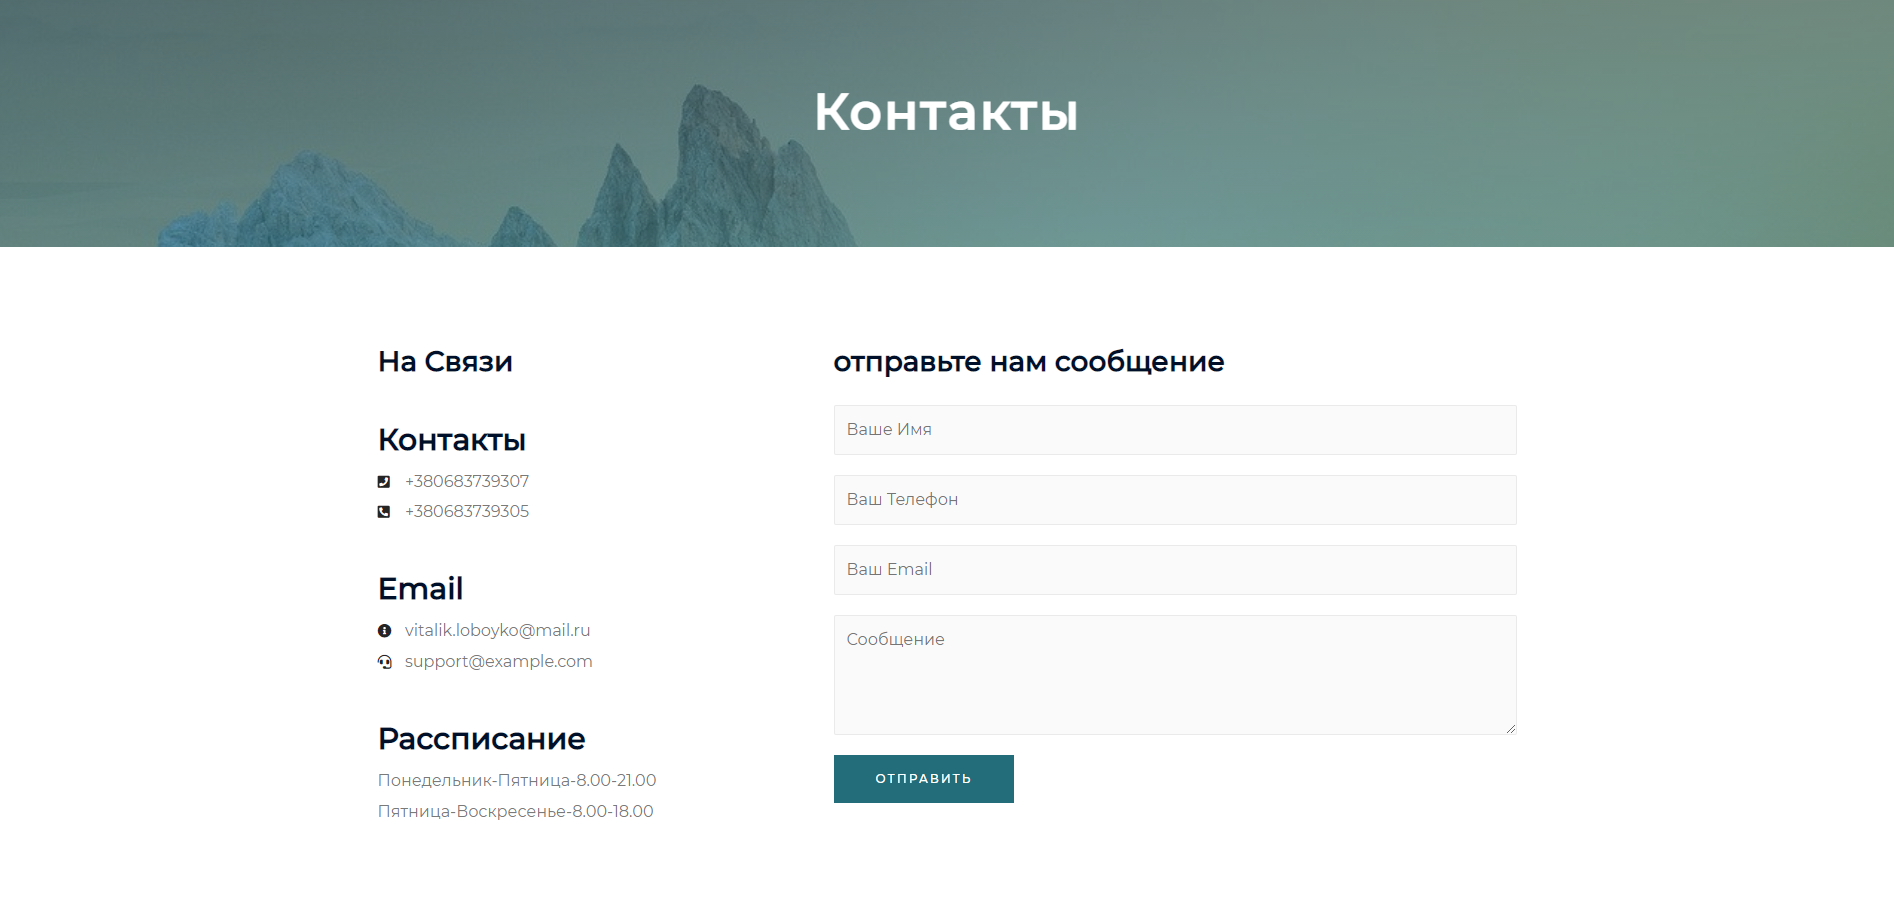1894x909 pixels.
Task: Click into the Сообщение text area
Action: pos(1175,675)
